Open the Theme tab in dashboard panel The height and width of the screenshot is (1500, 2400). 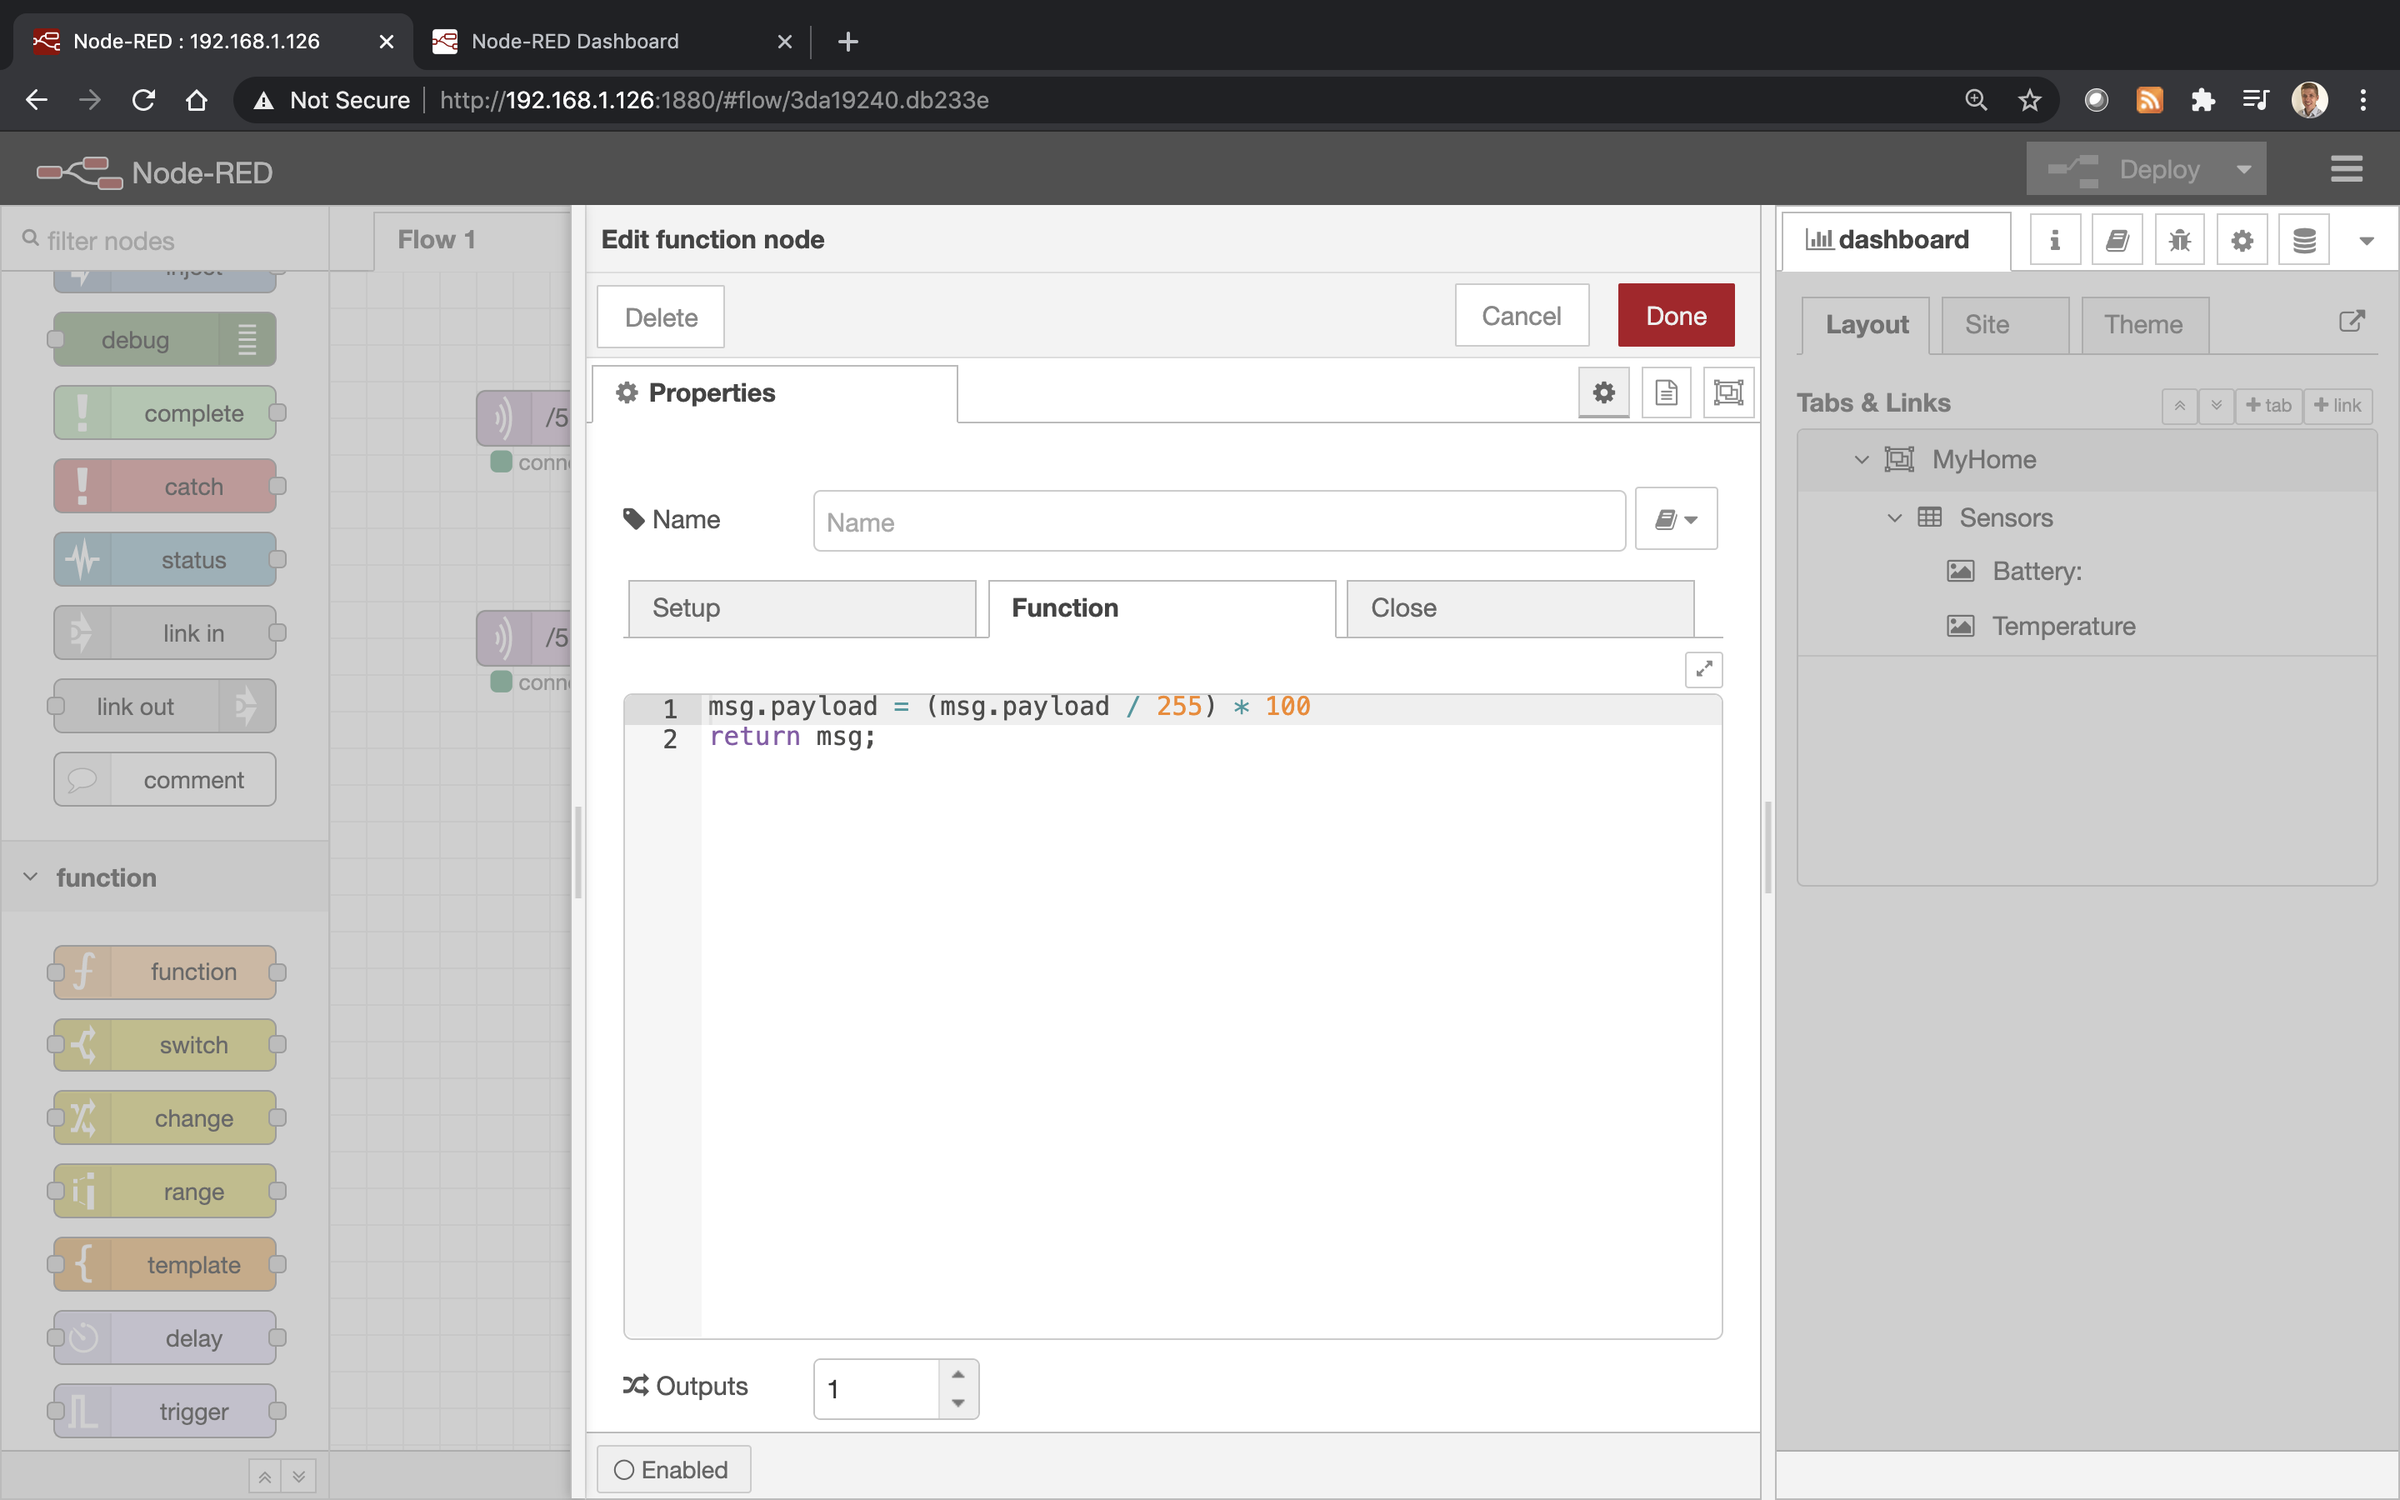tap(2143, 324)
